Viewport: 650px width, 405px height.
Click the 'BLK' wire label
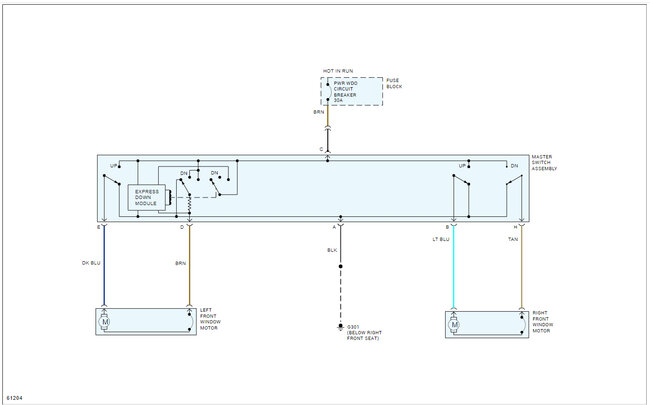pyautogui.click(x=332, y=250)
